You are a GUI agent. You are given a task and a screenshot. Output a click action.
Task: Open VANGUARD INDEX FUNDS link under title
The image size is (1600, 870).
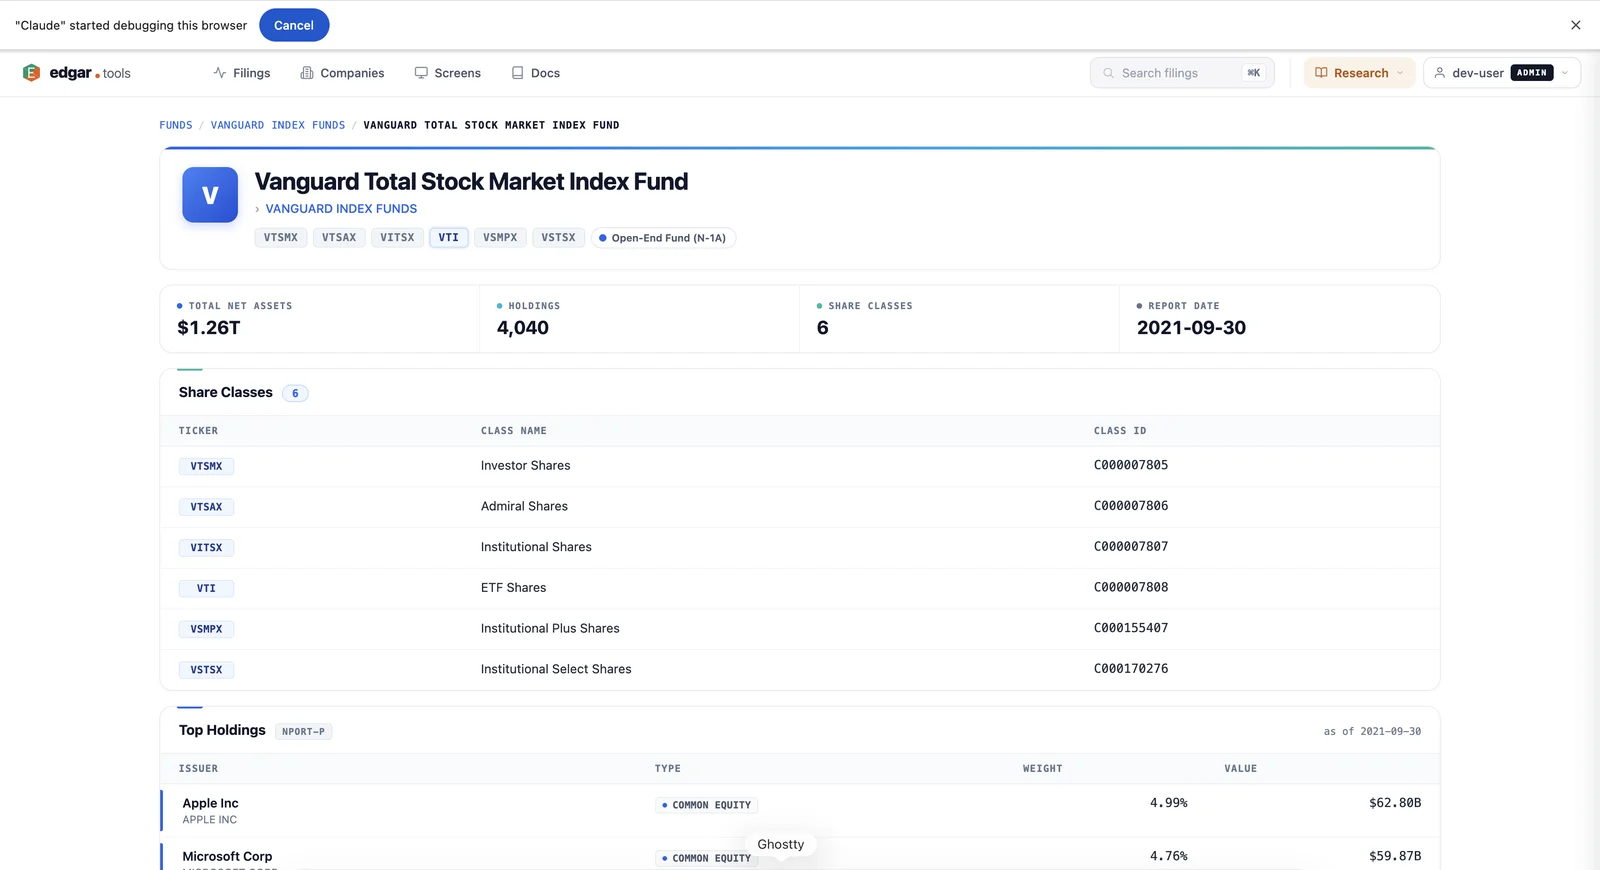pos(341,209)
